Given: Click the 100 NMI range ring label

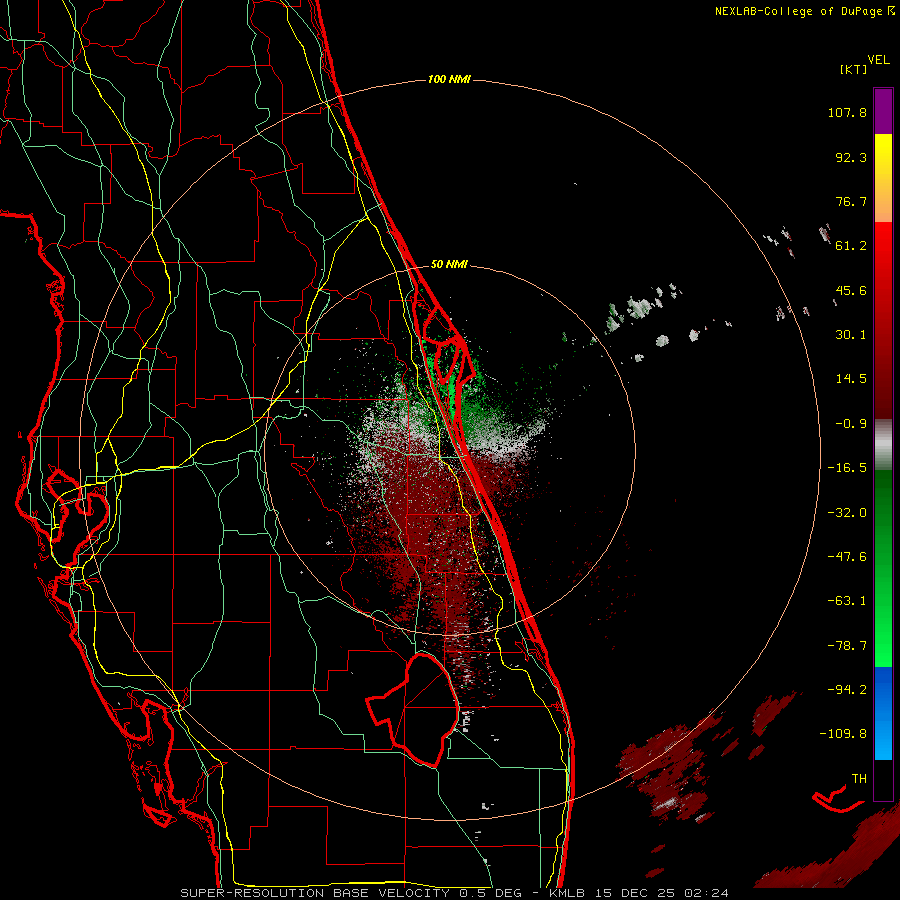Looking at the screenshot, I should tap(449, 79).
